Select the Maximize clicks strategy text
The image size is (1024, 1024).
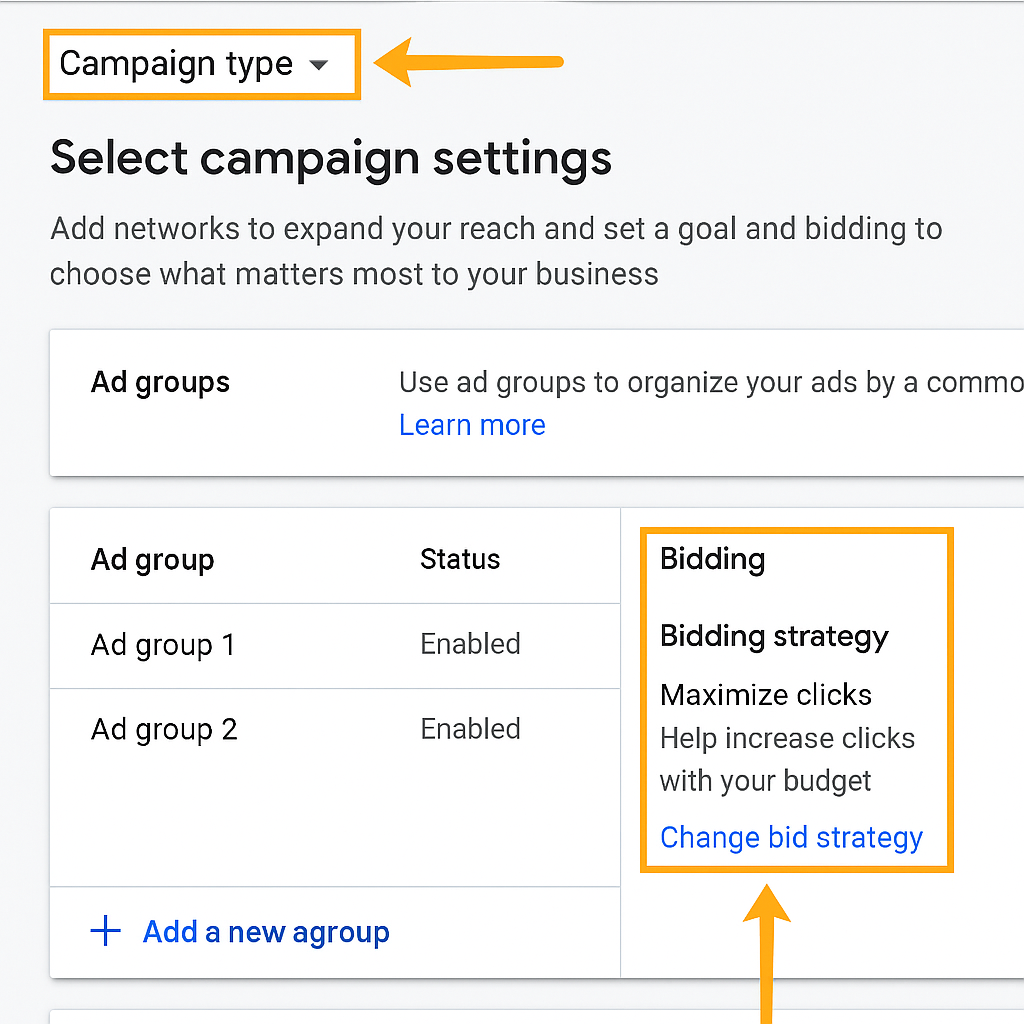[x=766, y=695]
